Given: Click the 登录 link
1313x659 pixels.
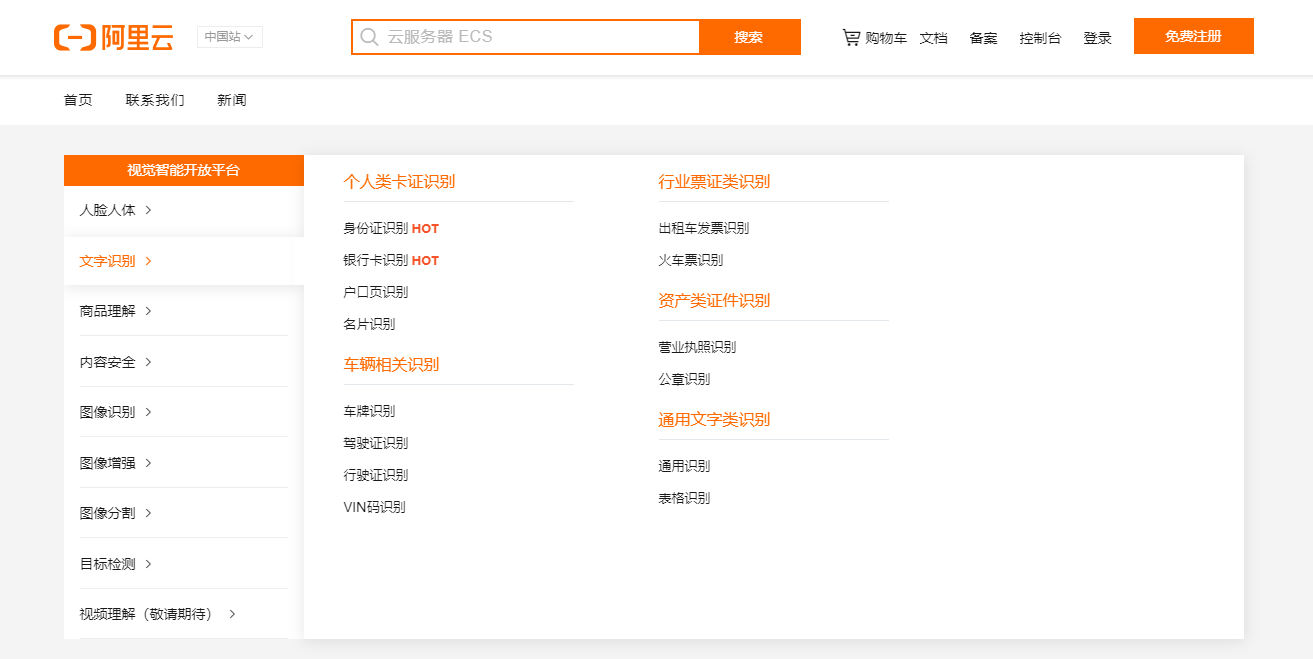Looking at the screenshot, I should (1097, 38).
